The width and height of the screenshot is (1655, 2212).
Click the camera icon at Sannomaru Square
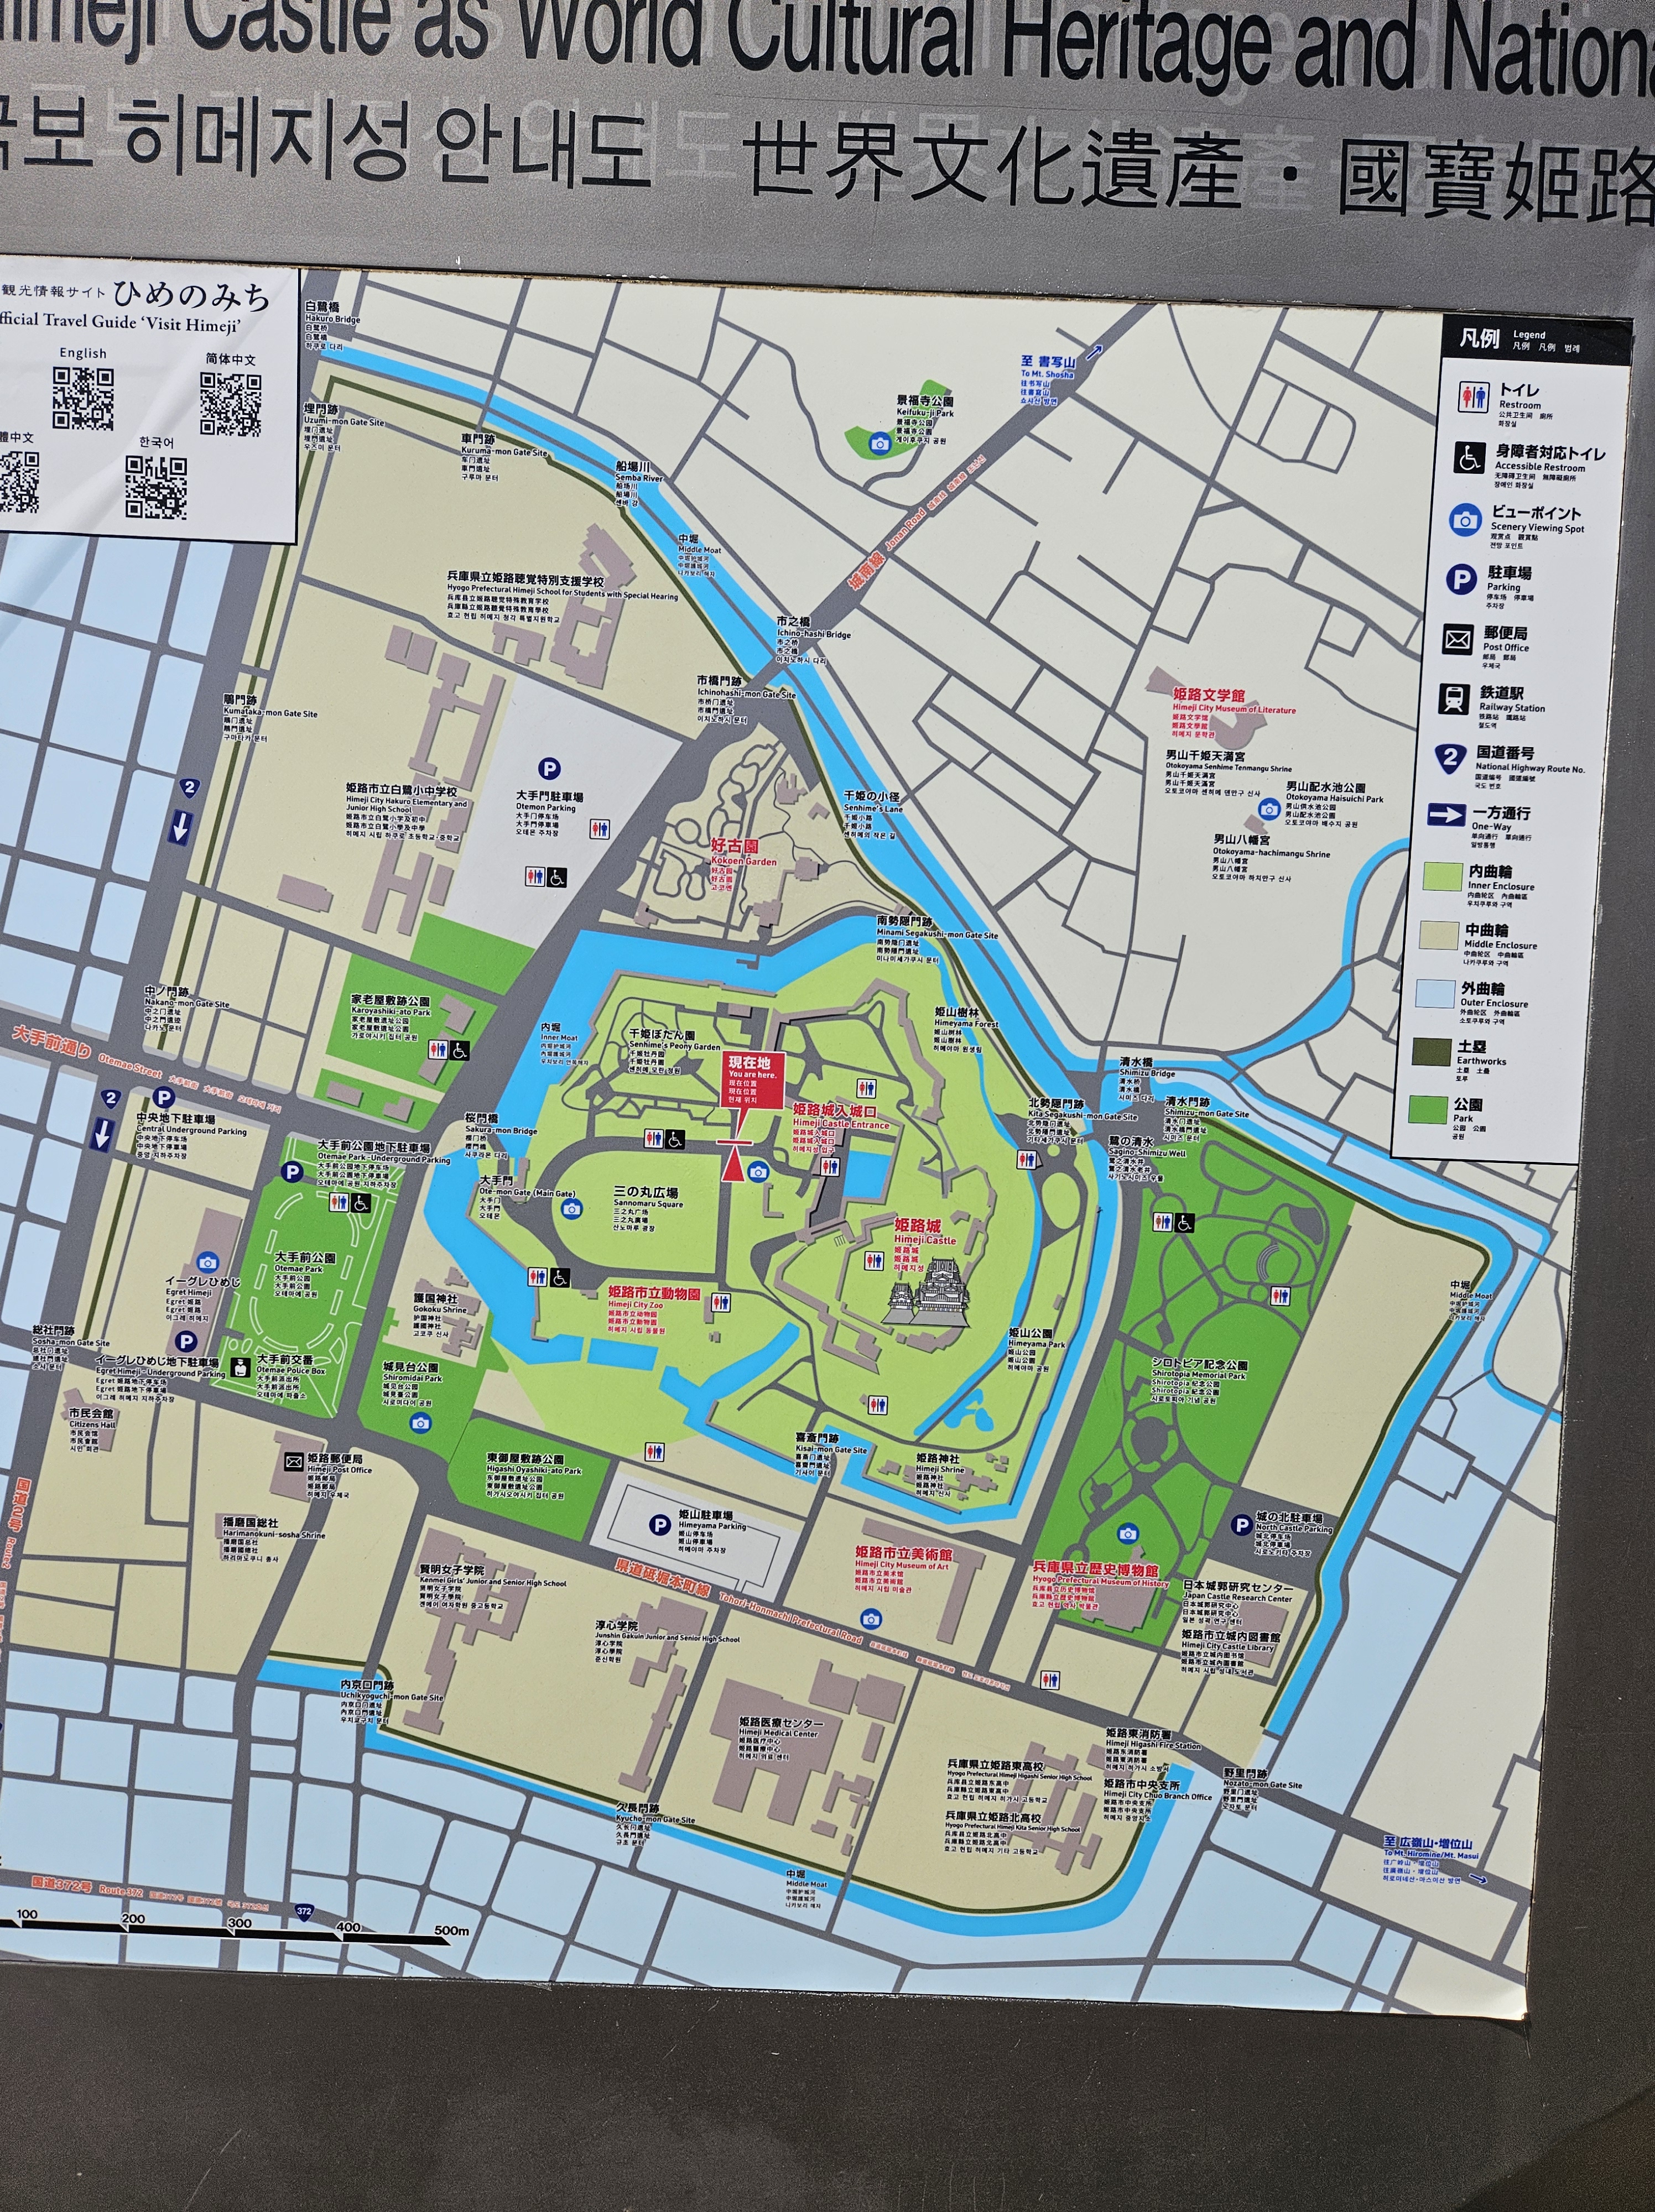point(571,1208)
